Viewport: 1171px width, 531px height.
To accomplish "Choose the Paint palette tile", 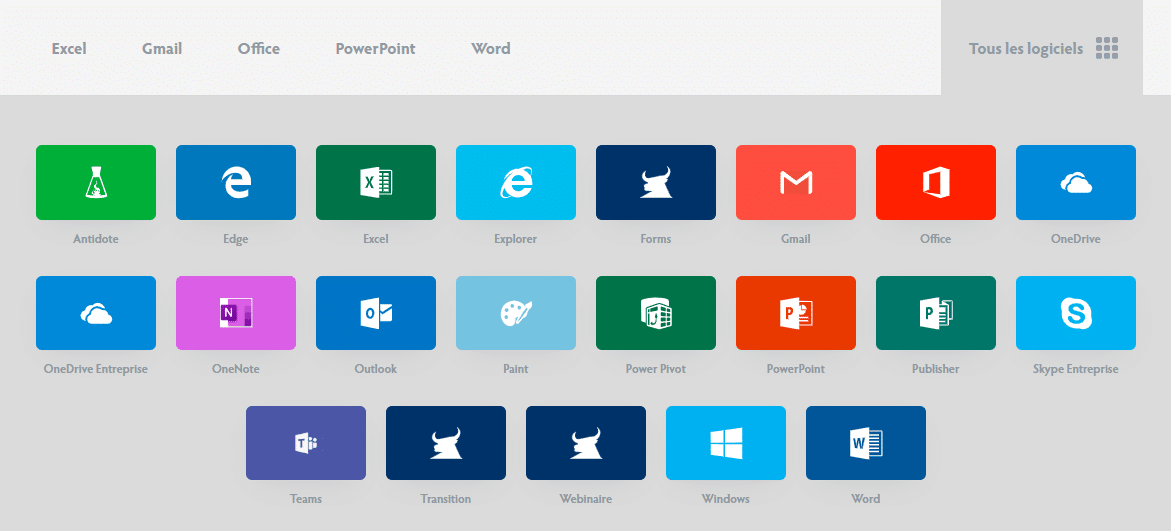I will [x=516, y=313].
